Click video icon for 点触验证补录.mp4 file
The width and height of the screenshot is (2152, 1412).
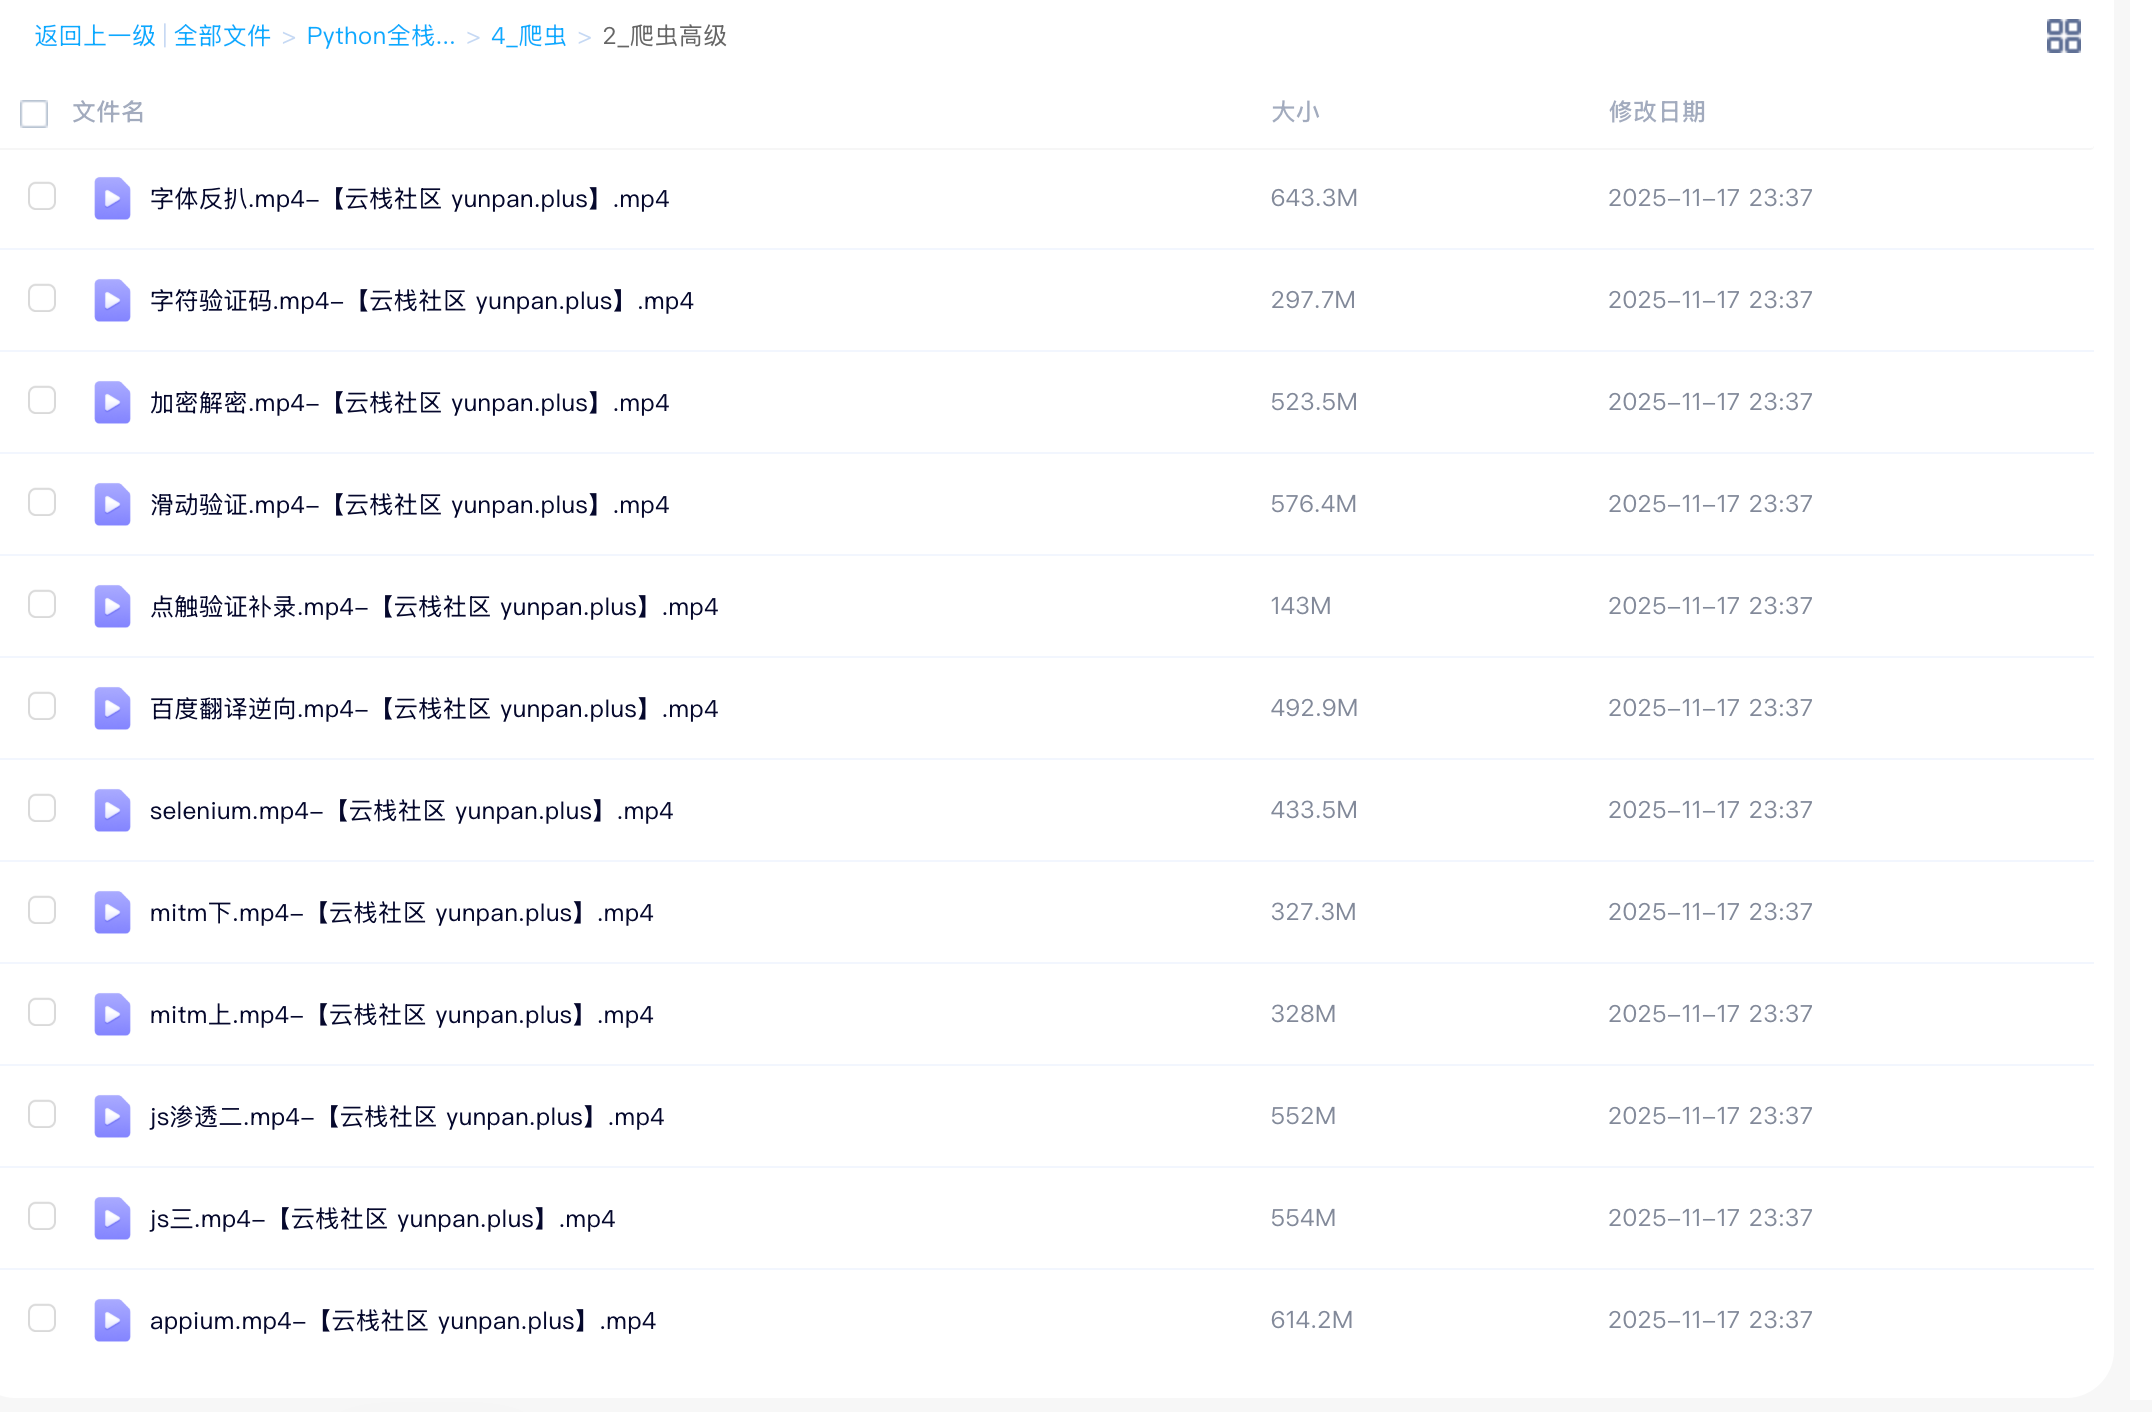(112, 606)
